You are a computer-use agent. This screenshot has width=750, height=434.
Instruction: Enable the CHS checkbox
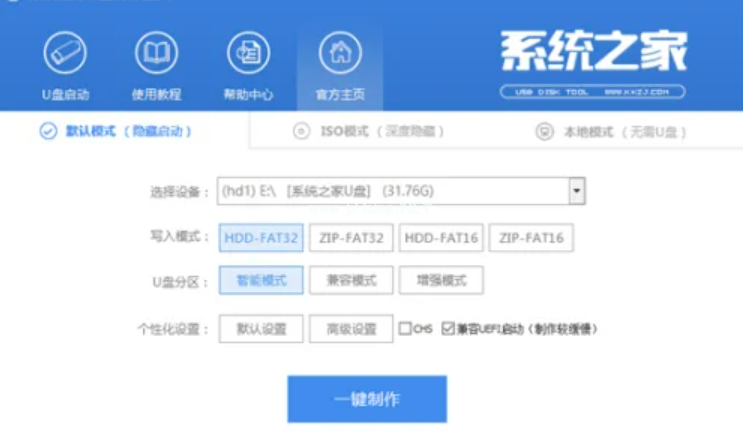click(x=405, y=328)
